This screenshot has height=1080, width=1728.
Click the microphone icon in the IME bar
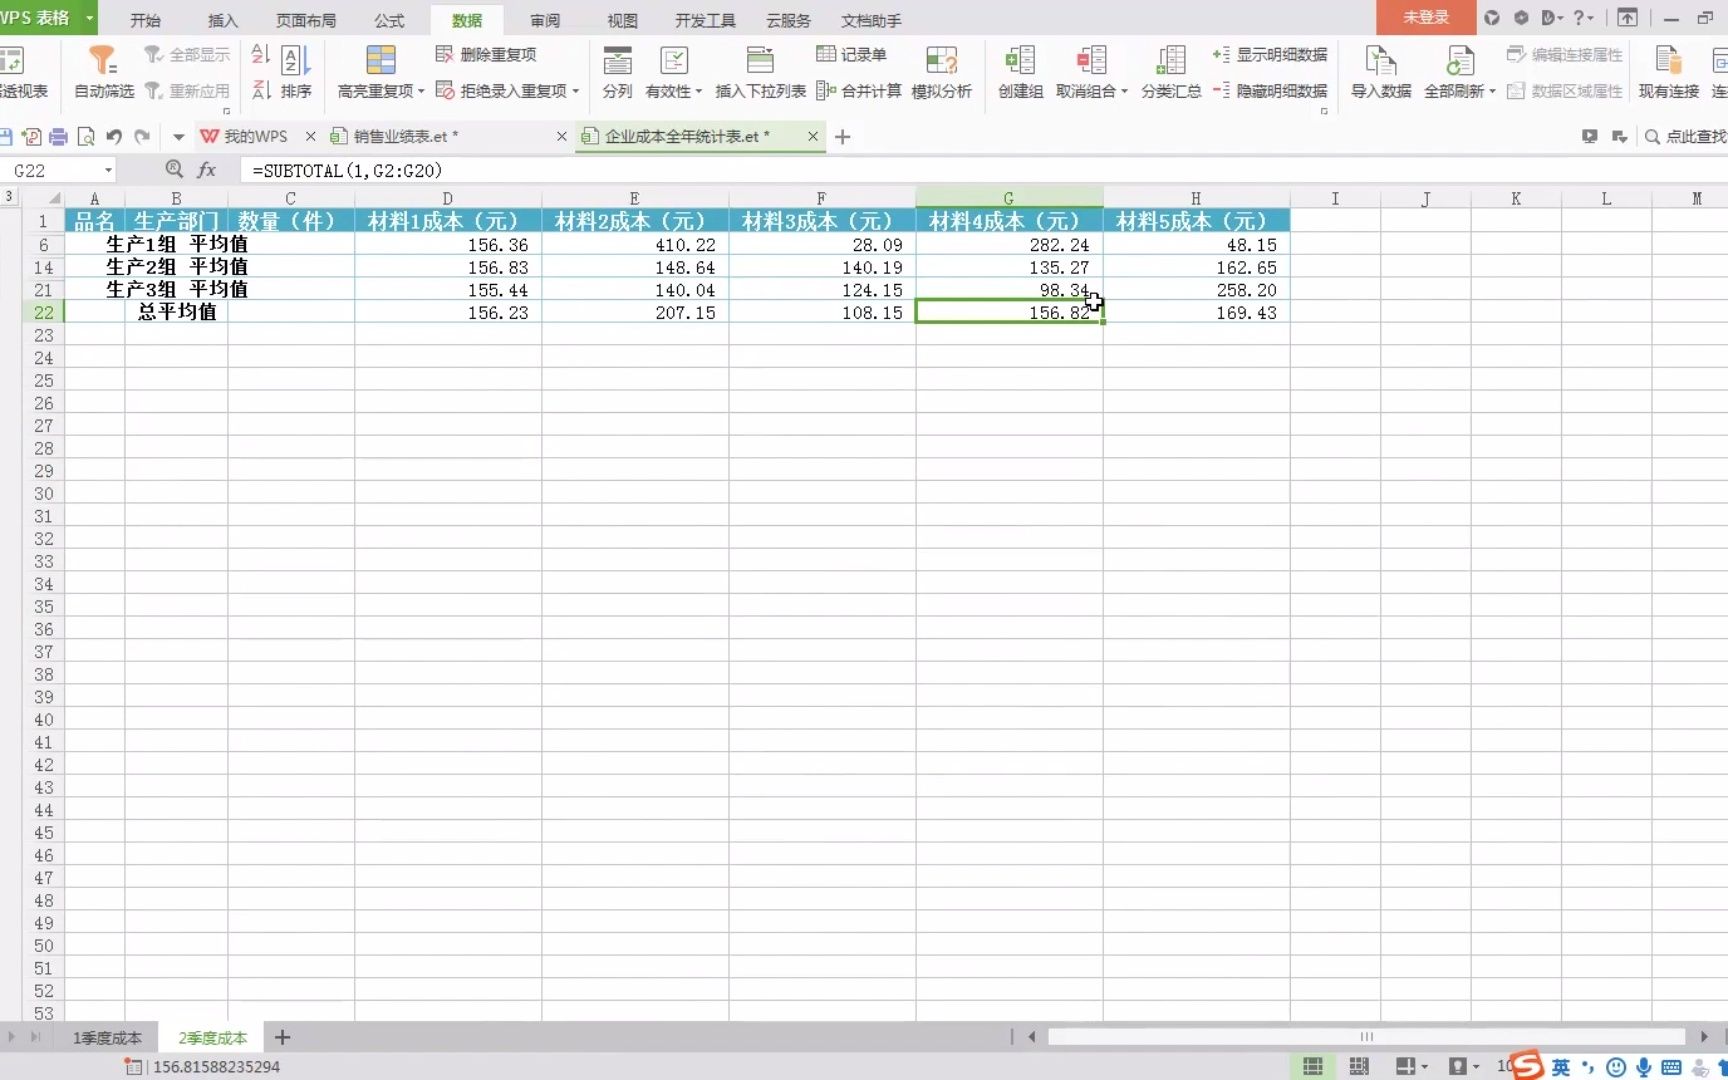tap(1643, 1067)
